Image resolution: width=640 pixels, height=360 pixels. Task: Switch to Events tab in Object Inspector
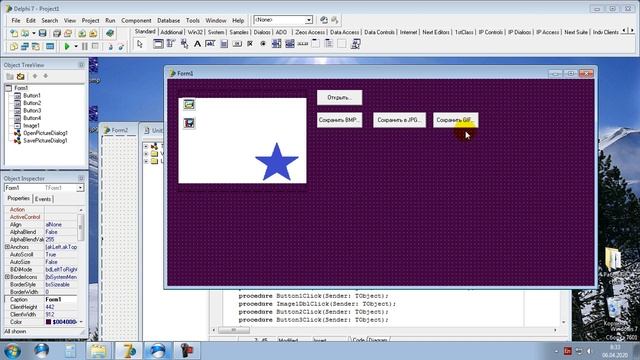pos(43,199)
